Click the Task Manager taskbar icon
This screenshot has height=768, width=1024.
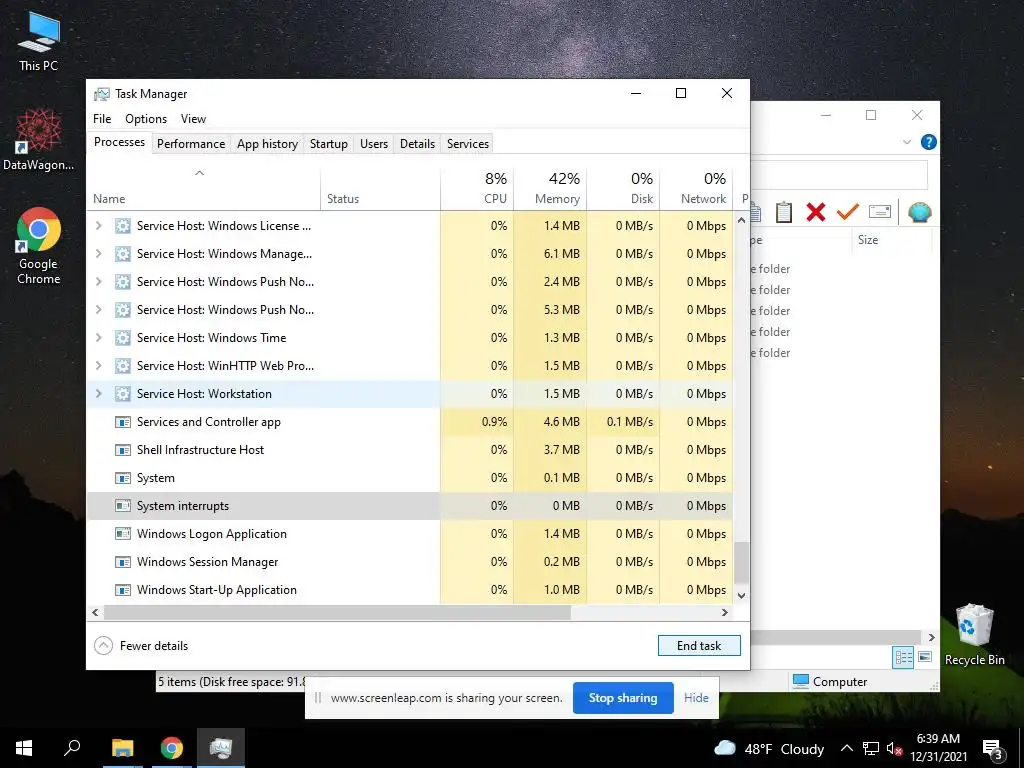[221, 748]
